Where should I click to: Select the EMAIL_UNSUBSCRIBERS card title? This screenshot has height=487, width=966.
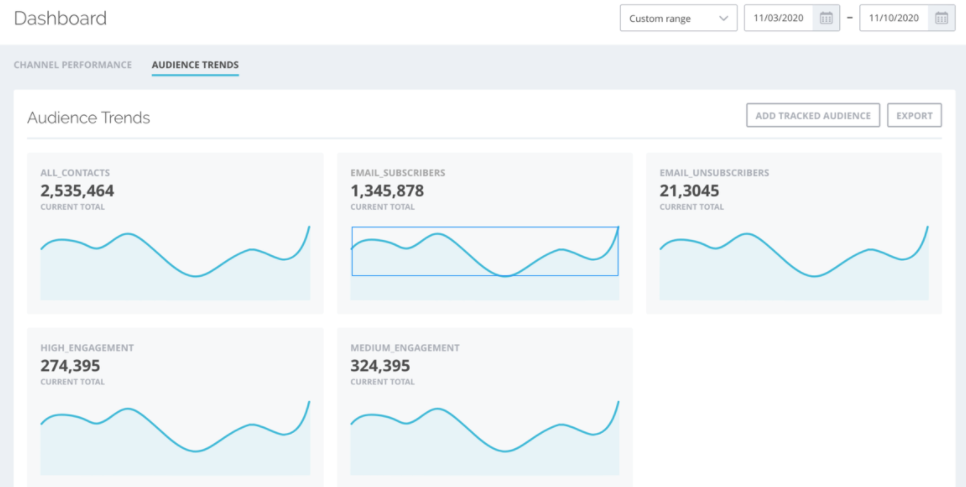pyautogui.click(x=714, y=173)
